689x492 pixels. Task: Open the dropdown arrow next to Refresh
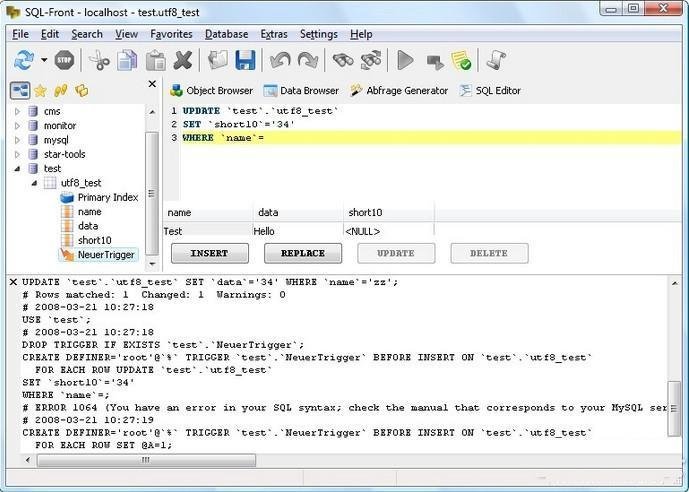point(44,60)
